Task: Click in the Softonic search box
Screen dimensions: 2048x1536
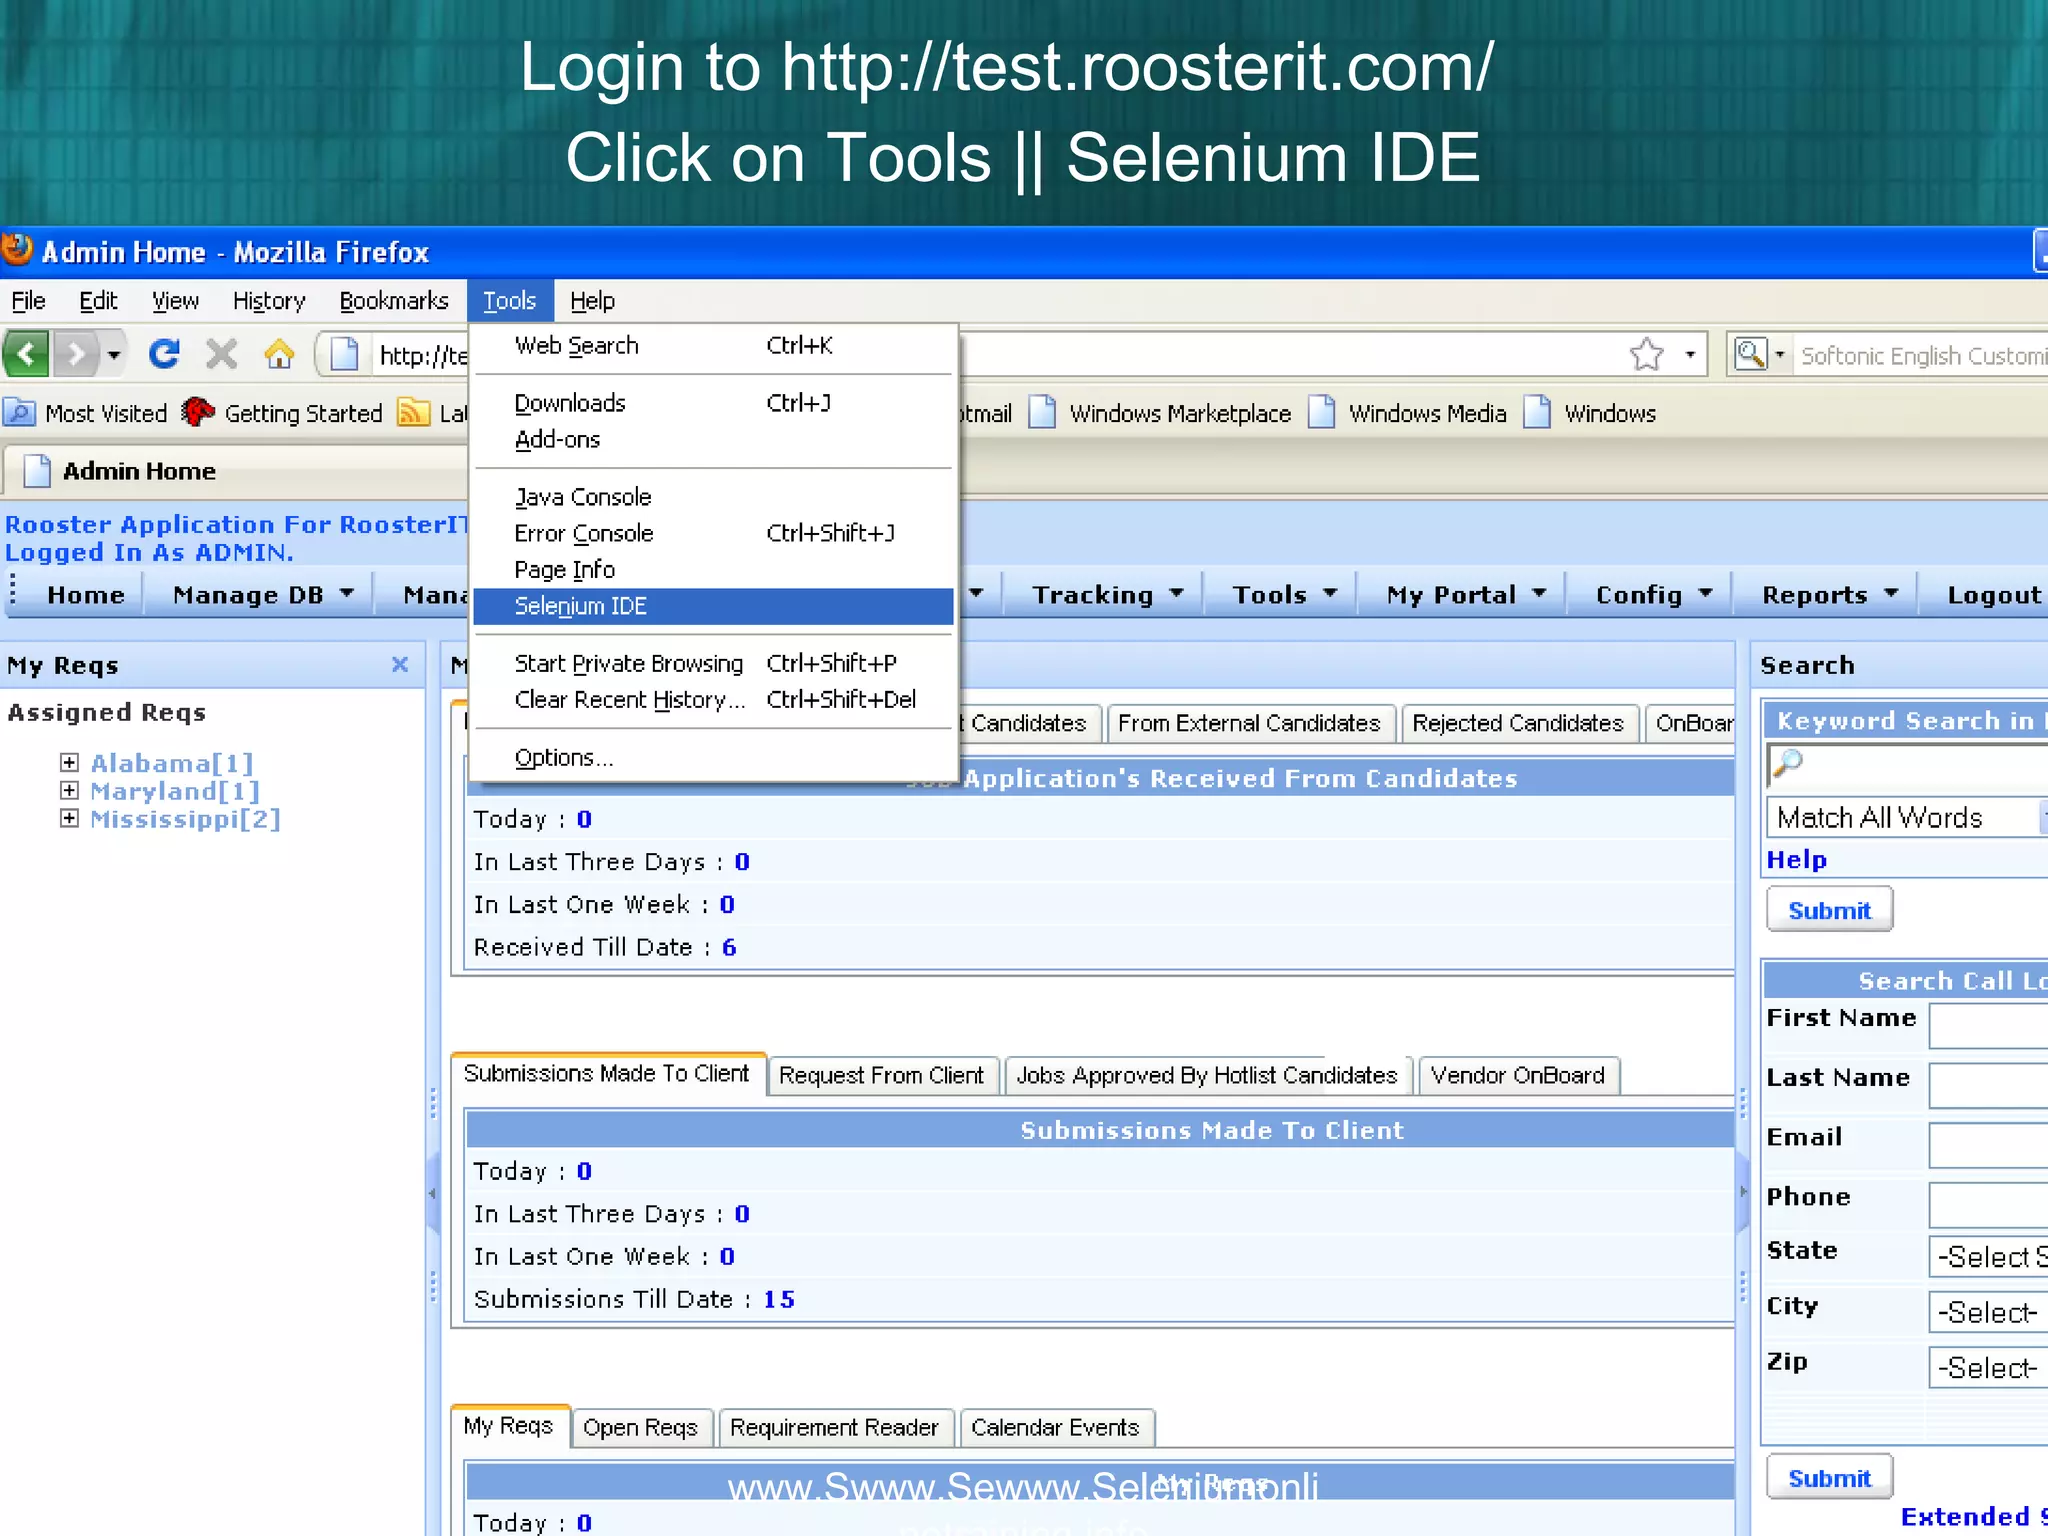Action: point(1922,356)
